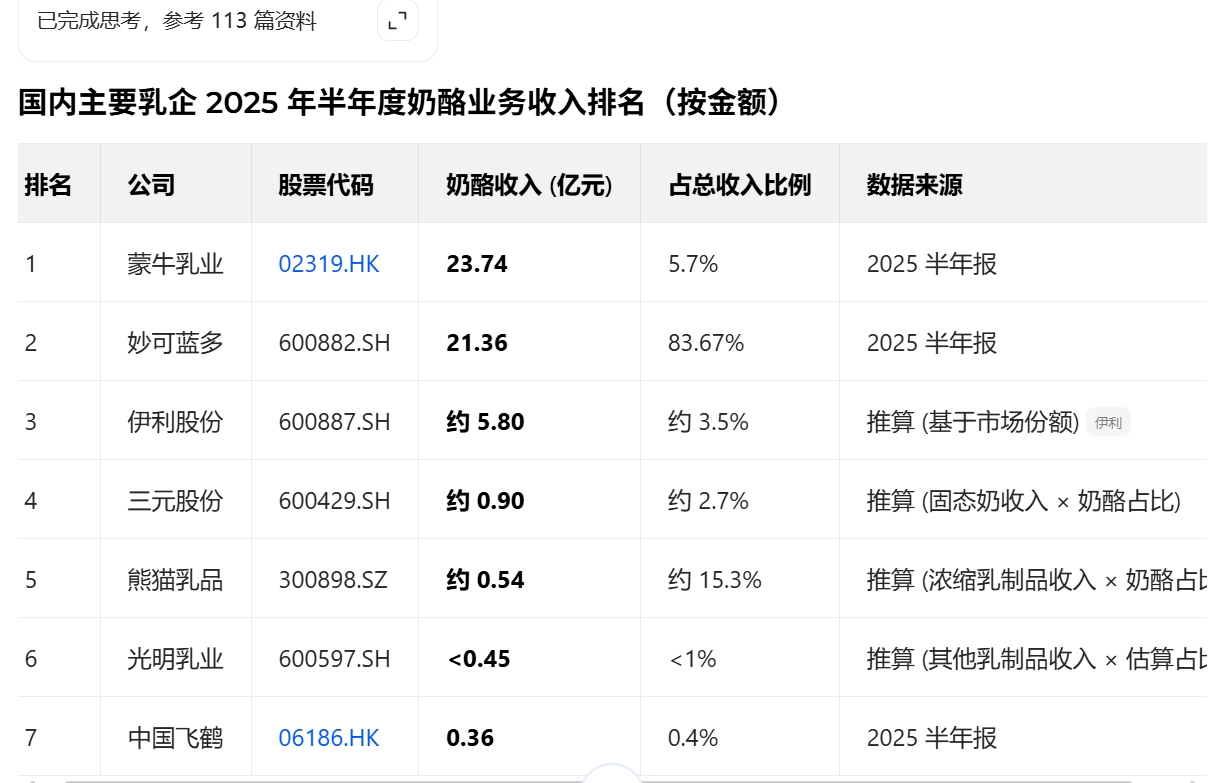
Task: Click the stock code 600882.SH
Action: [x=335, y=343]
